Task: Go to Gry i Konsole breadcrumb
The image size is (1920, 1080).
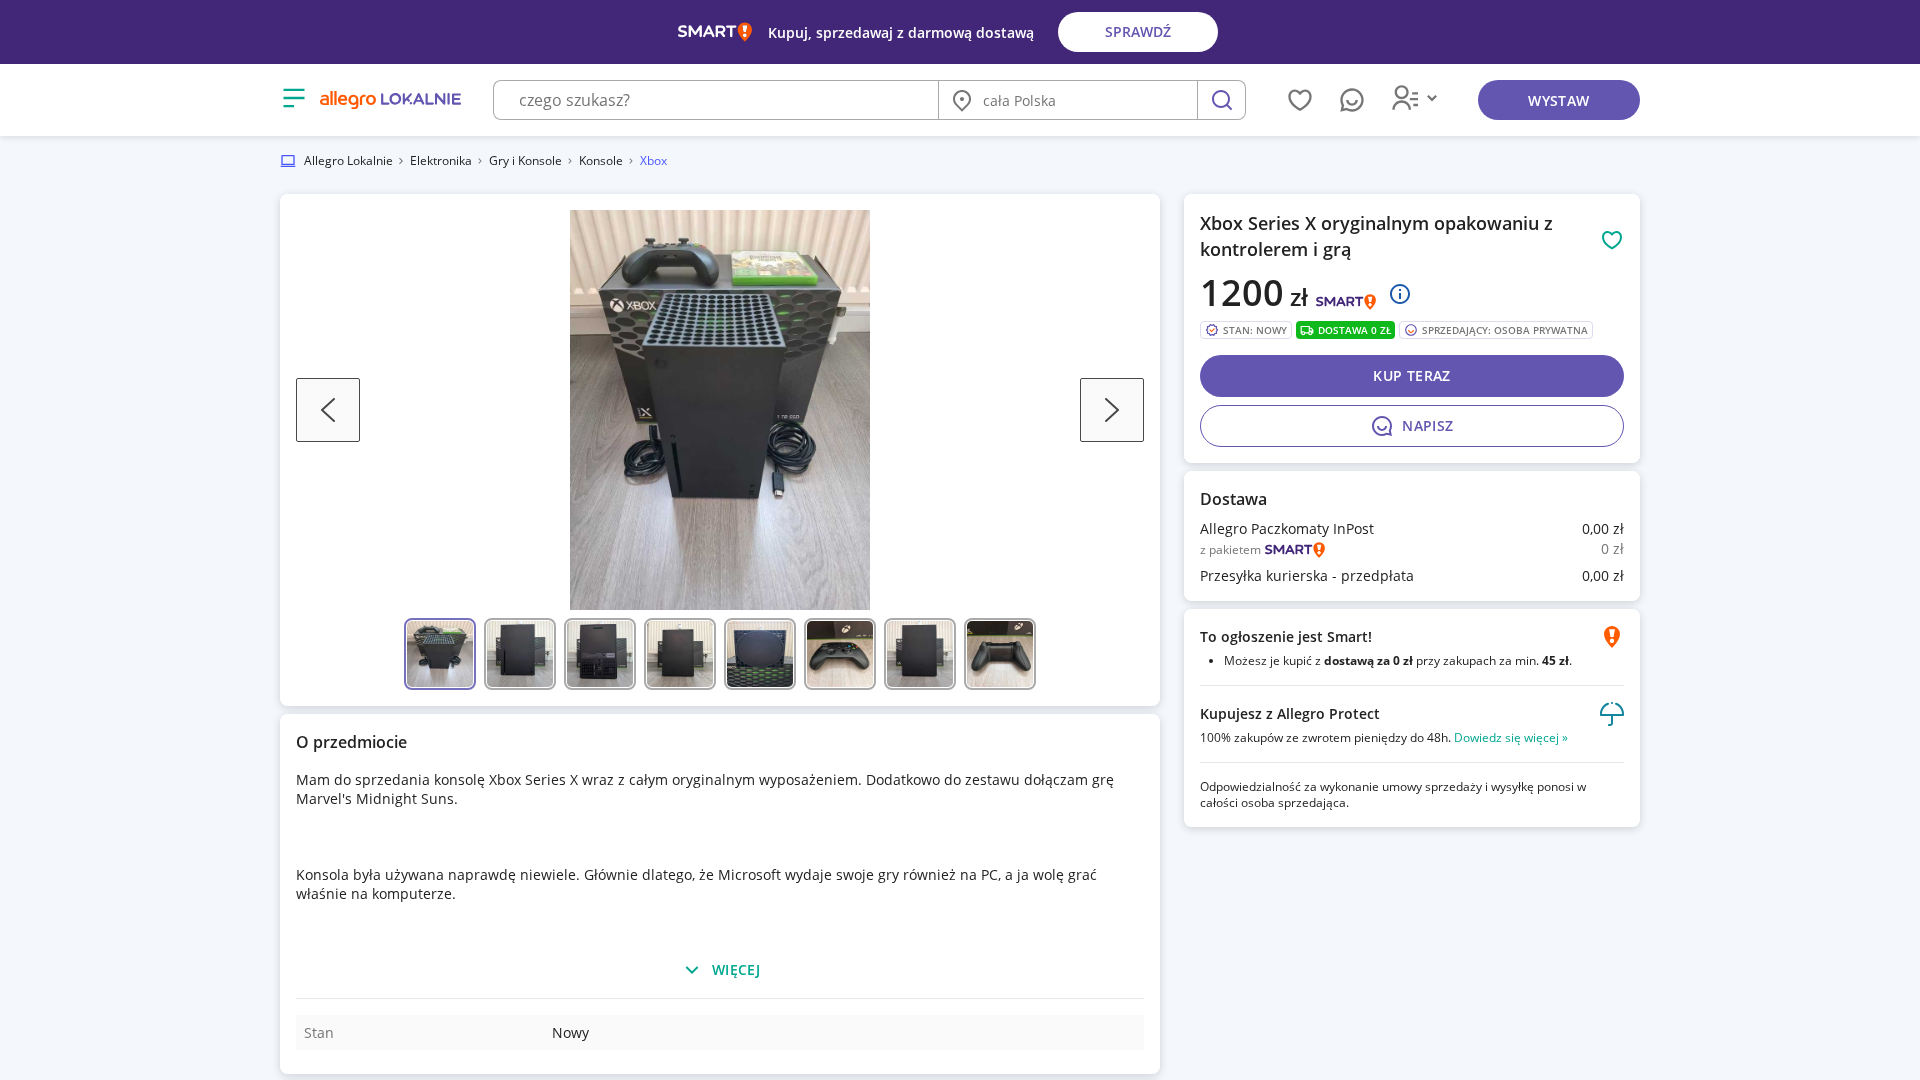Action: pyautogui.click(x=525, y=161)
